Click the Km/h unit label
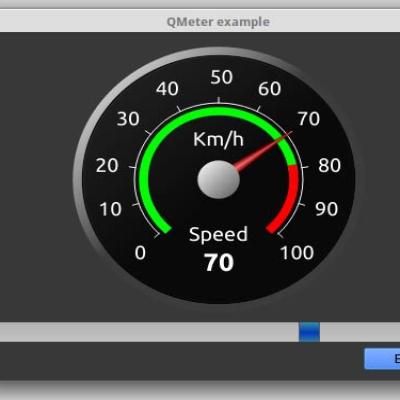 coord(218,139)
